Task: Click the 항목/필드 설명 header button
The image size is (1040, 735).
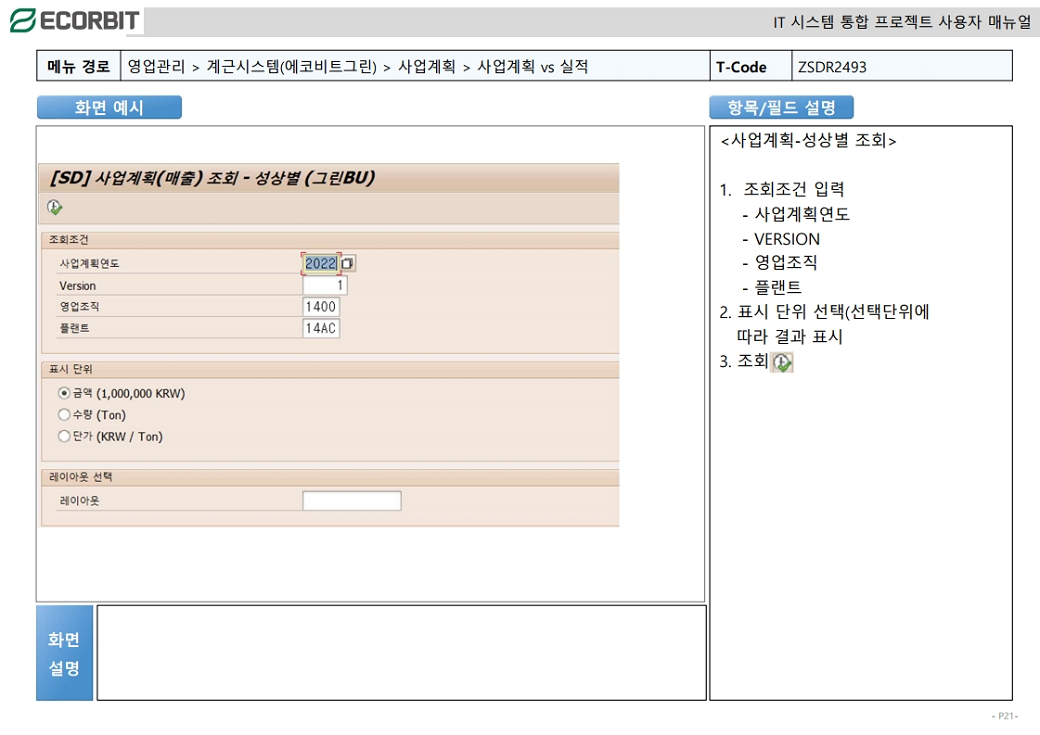Action: (781, 108)
